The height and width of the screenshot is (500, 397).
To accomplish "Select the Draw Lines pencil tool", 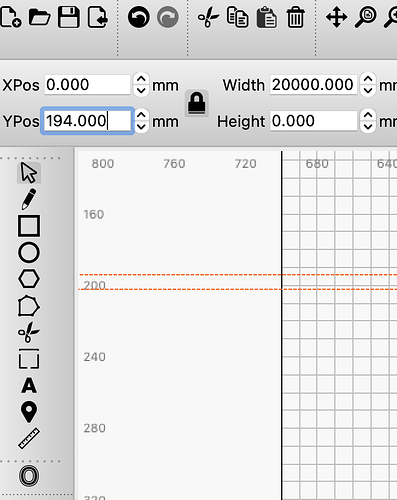I will 29,199.
